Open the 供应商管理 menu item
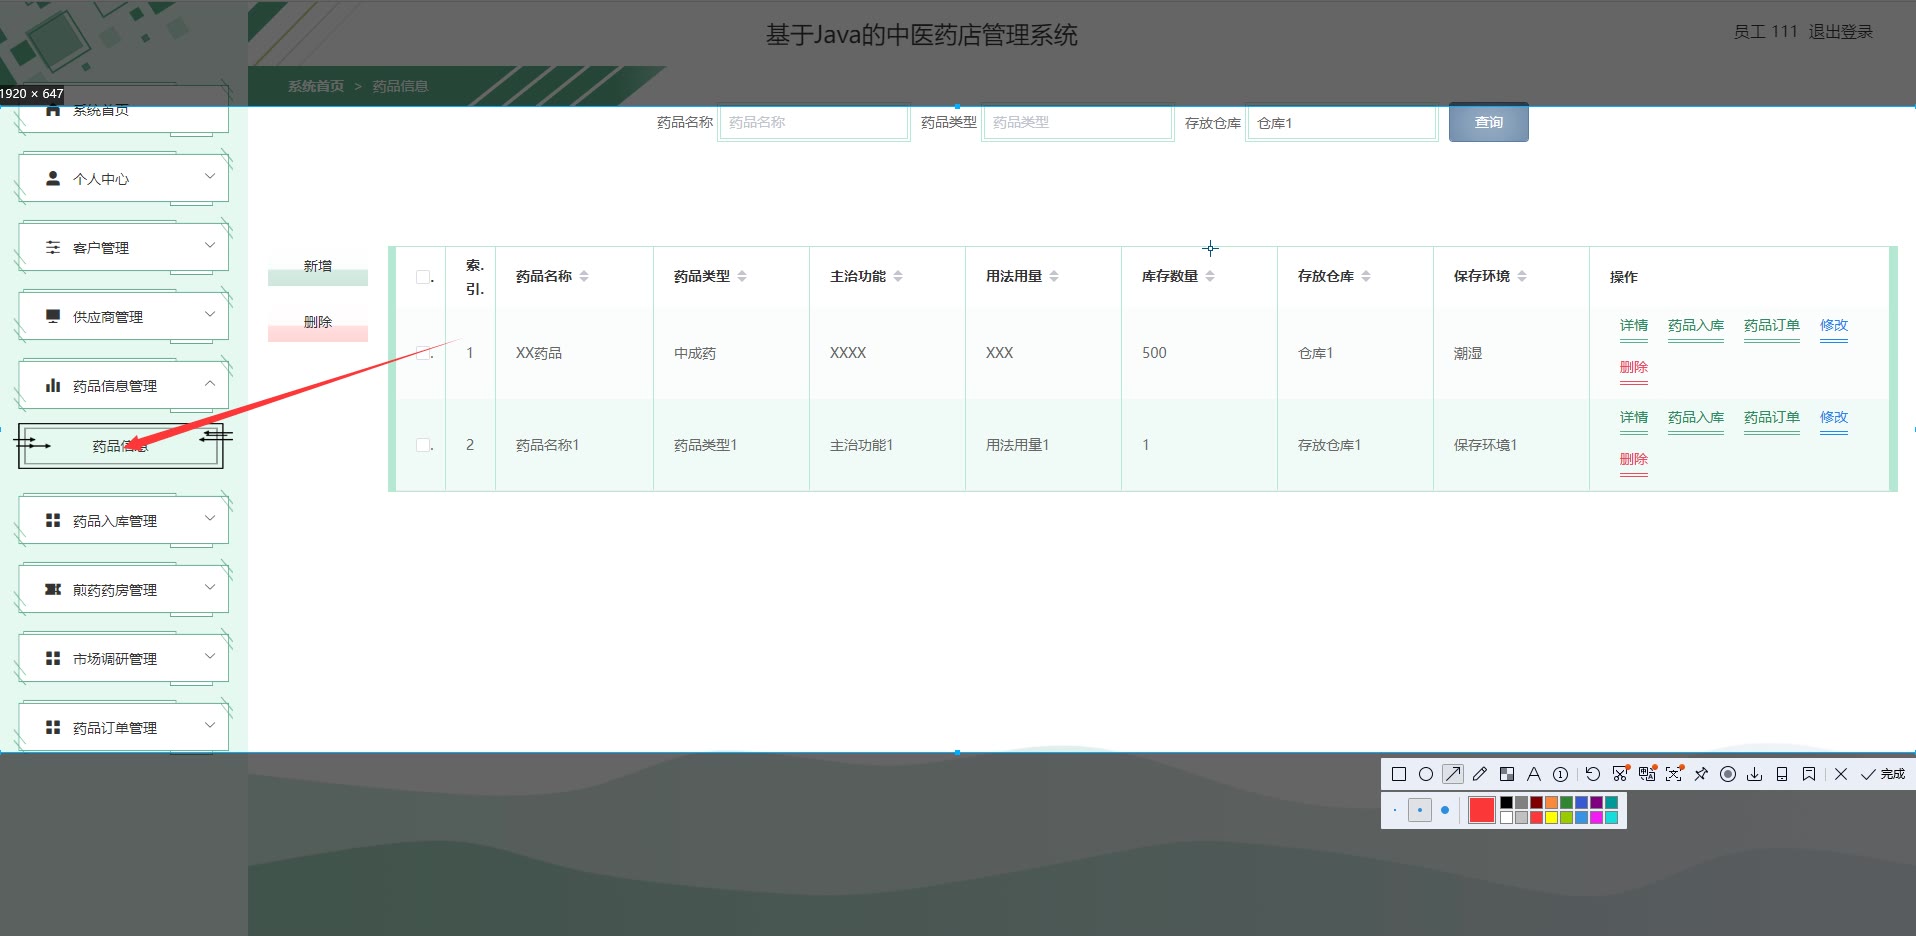 (123, 317)
